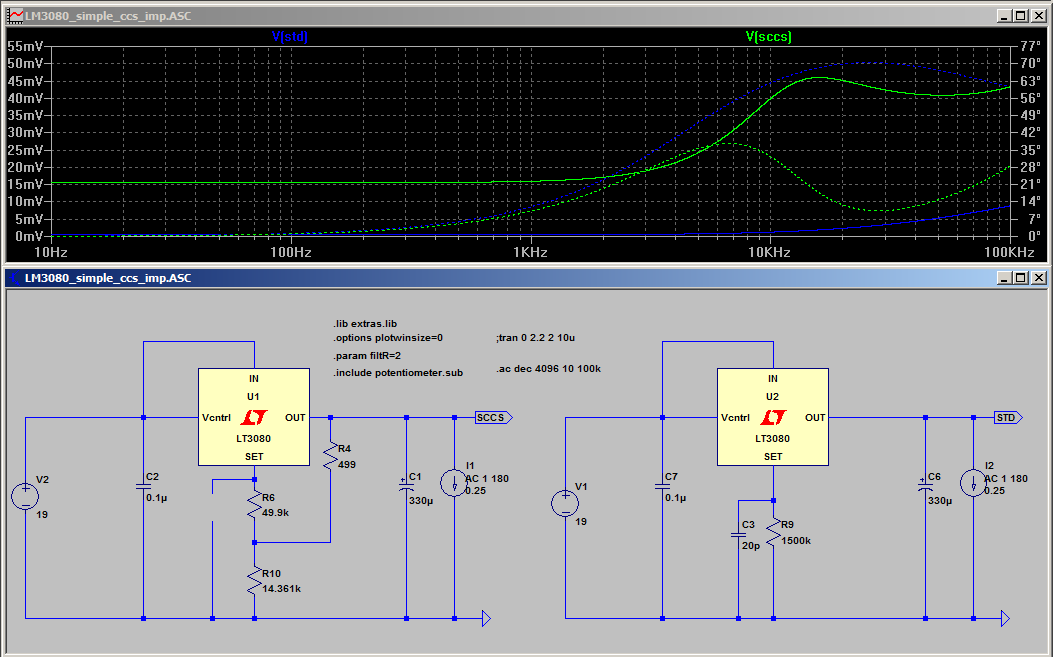
Task: Click the schematic window title icon
Action: [x=15, y=277]
